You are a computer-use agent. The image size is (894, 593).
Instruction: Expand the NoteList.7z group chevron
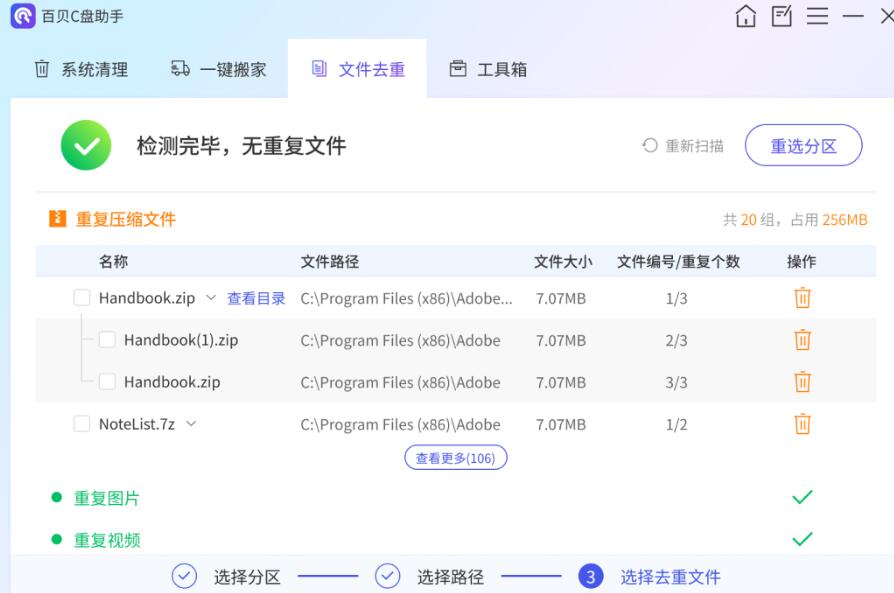tap(191, 424)
